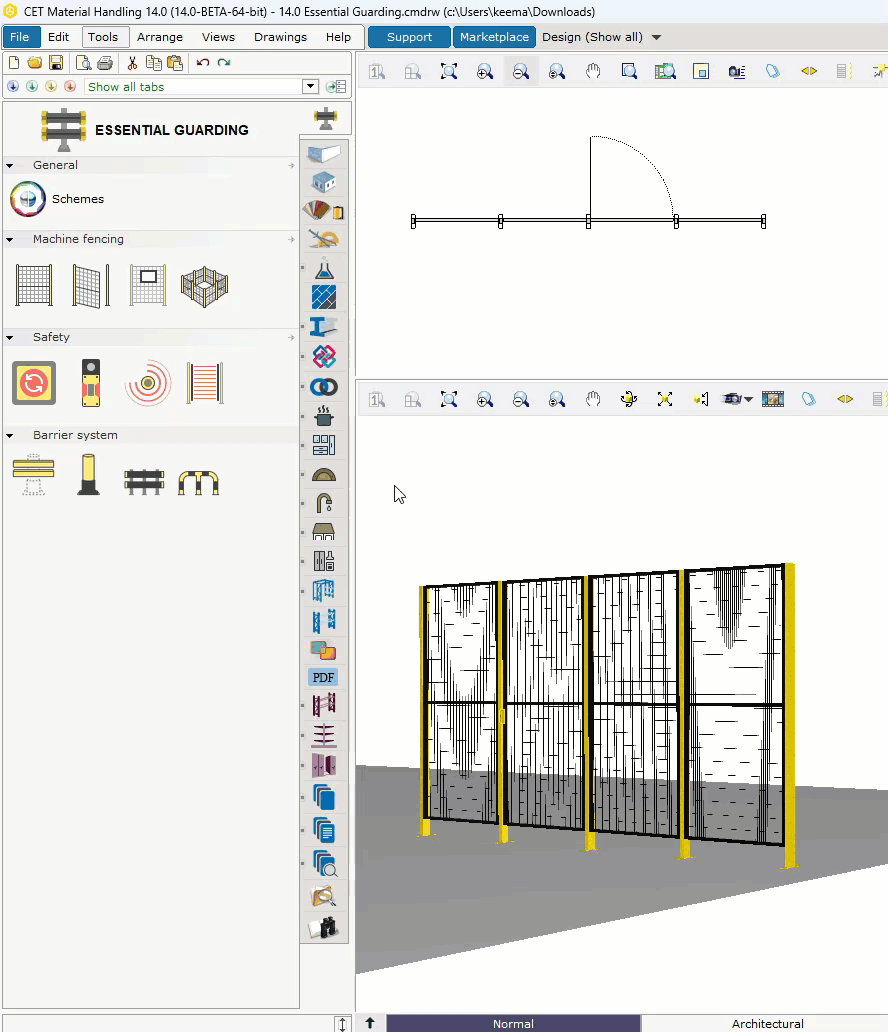Open the Show all tabs dropdown
Screen dimensions: 888x1032
310,86
